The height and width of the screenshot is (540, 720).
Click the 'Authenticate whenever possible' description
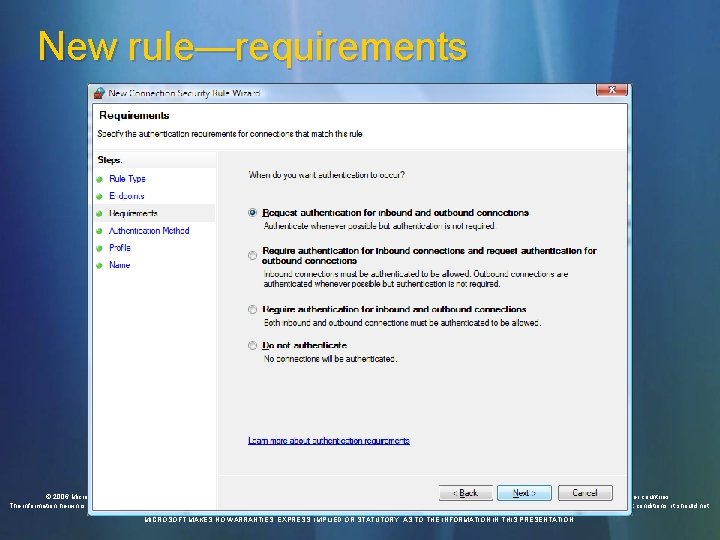(379, 226)
